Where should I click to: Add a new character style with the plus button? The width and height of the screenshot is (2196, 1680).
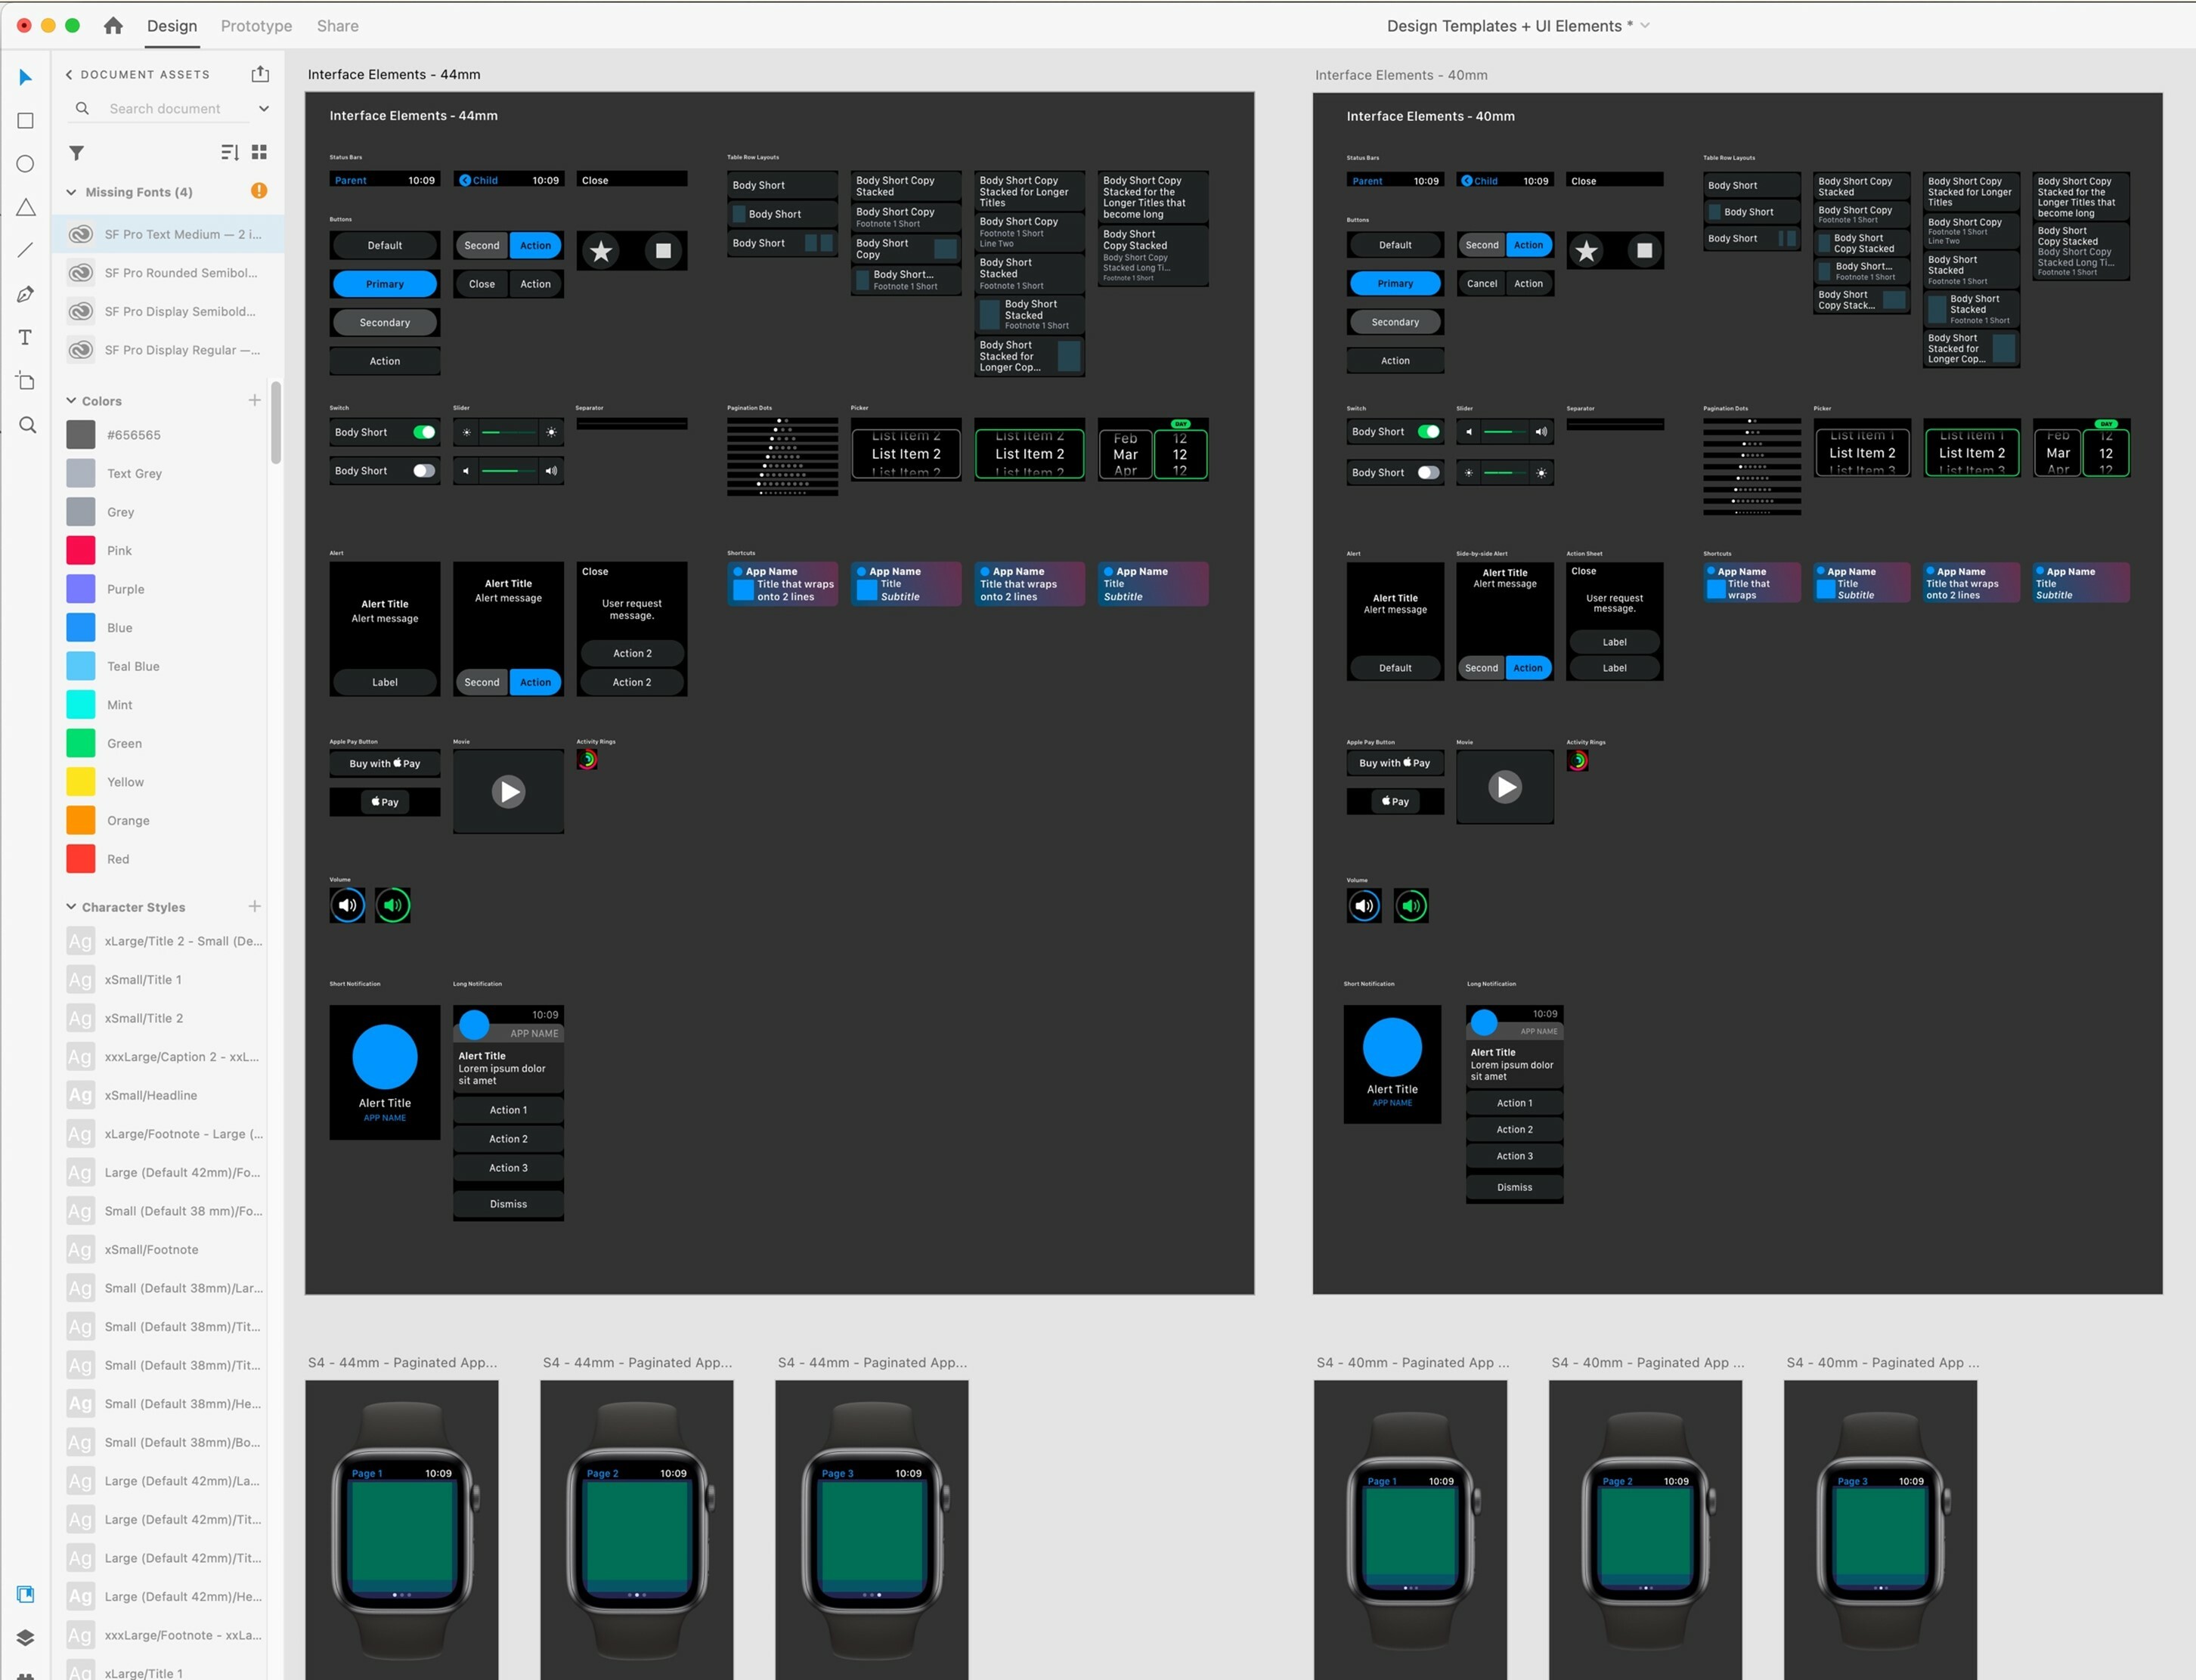(x=255, y=906)
